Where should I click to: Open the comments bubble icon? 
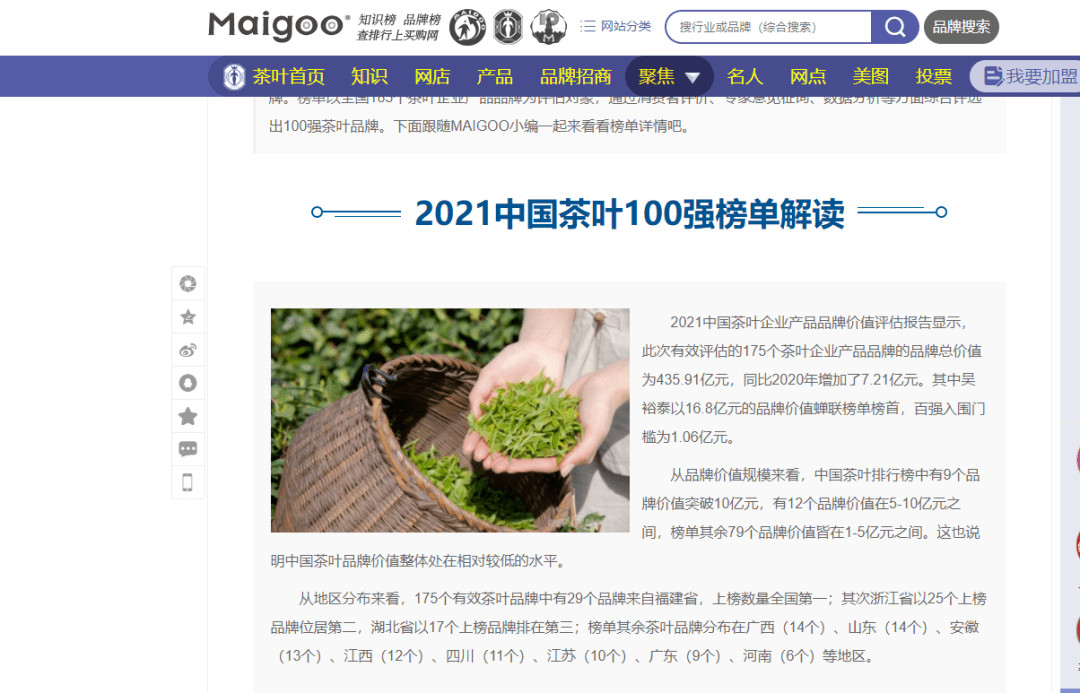pyautogui.click(x=188, y=448)
